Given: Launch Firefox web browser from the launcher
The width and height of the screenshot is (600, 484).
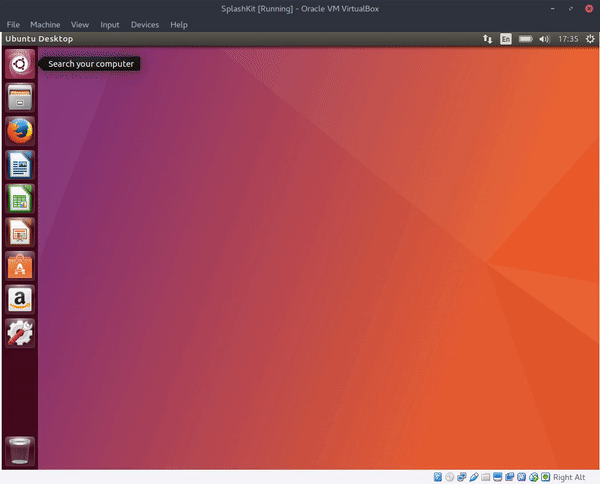Looking at the screenshot, I should pyautogui.click(x=20, y=131).
